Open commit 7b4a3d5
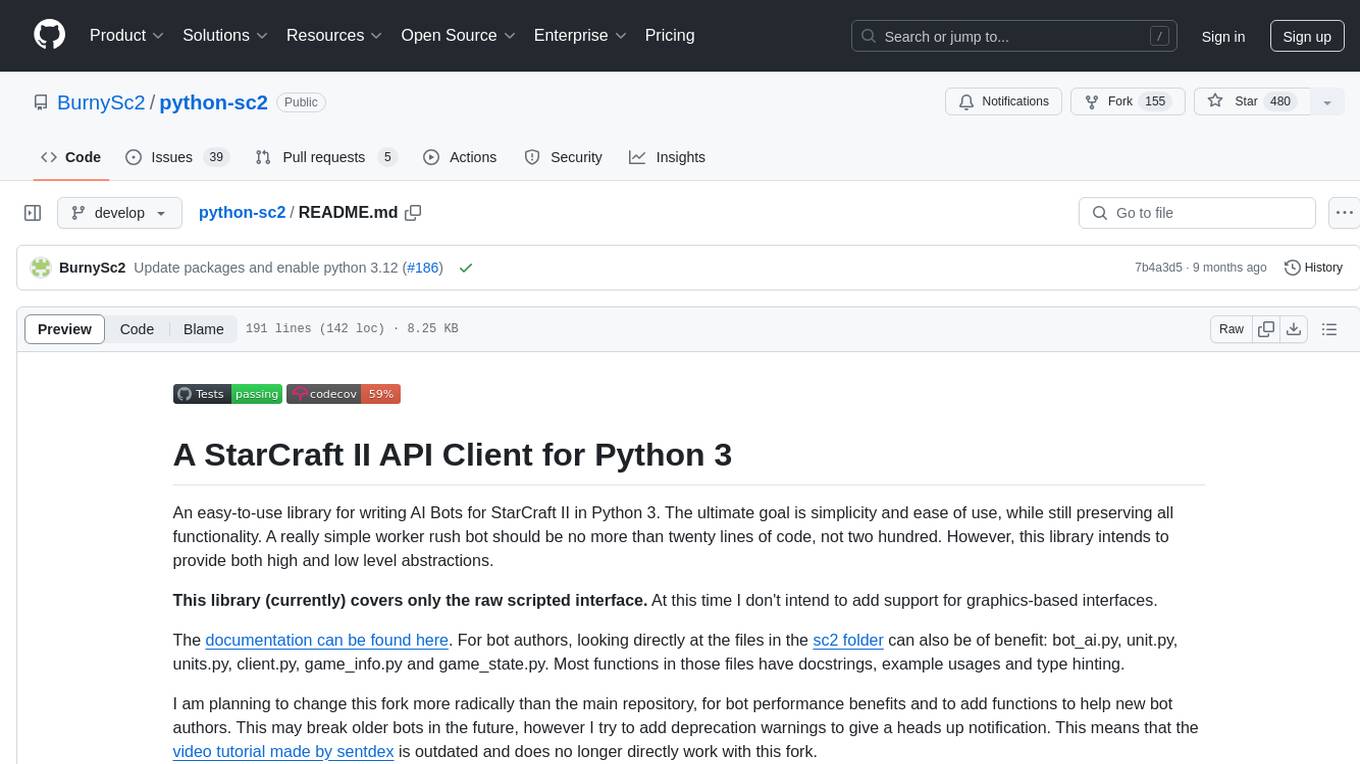 [x=1158, y=268]
